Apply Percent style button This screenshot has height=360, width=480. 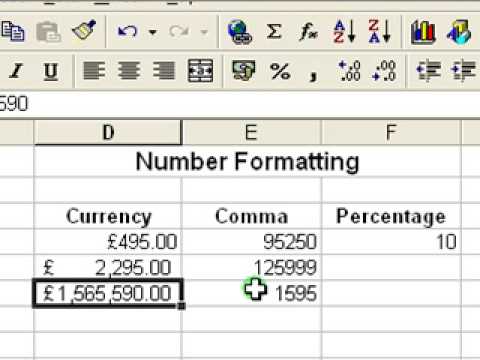tap(280, 71)
